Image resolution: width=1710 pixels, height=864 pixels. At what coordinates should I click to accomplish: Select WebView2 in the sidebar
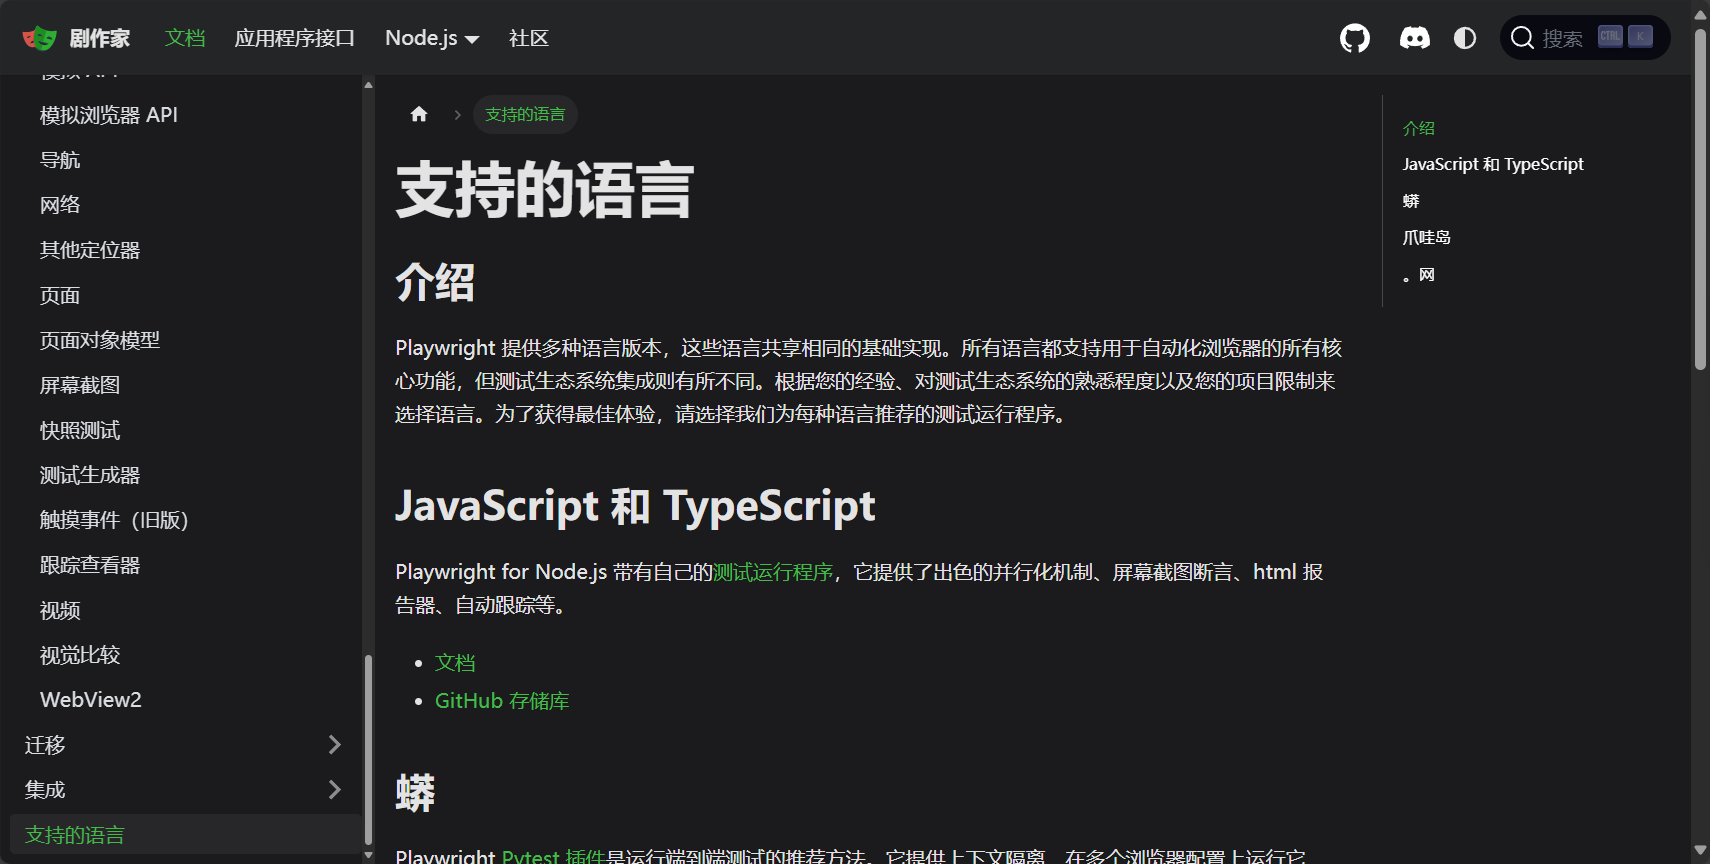[91, 700]
